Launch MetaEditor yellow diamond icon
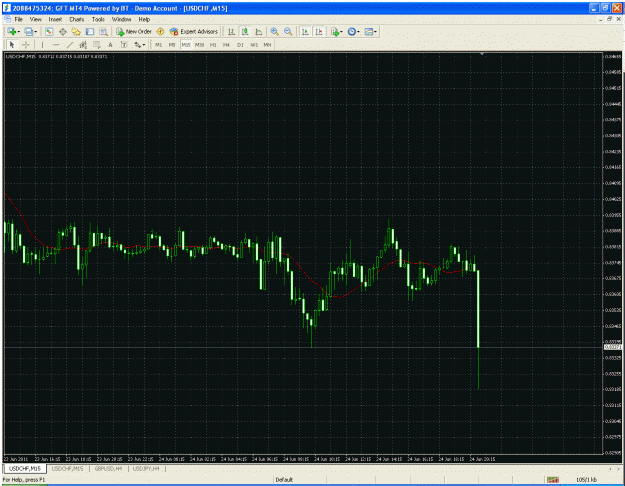 (160, 31)
